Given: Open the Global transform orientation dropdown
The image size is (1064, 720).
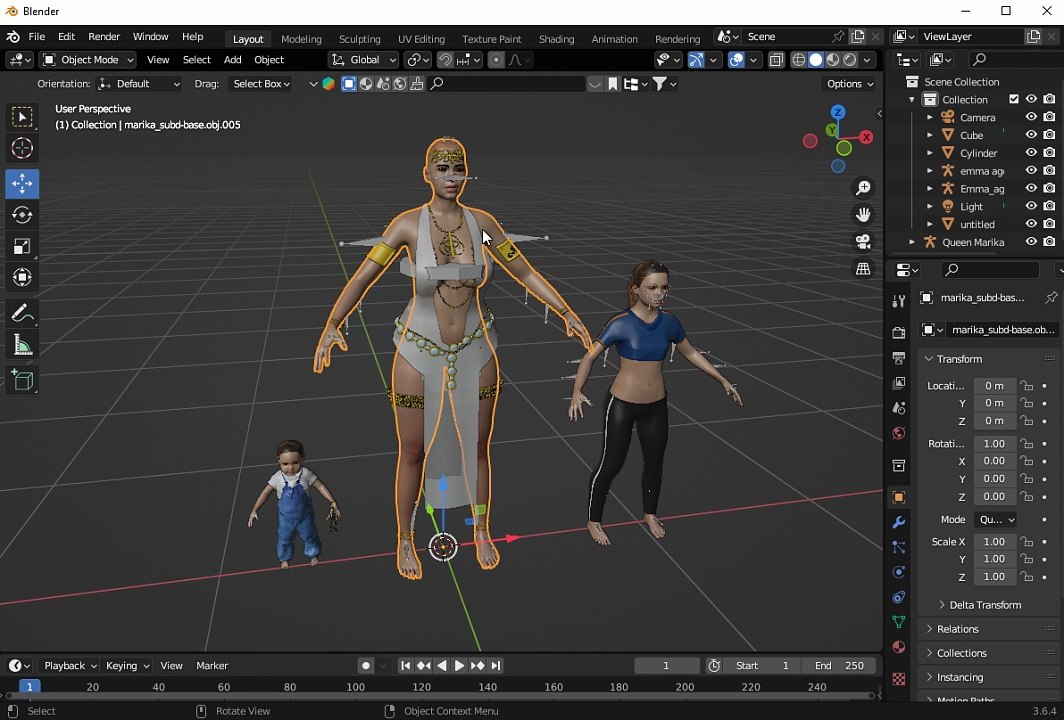Looking at the screenshot, I should coord(363,60).
